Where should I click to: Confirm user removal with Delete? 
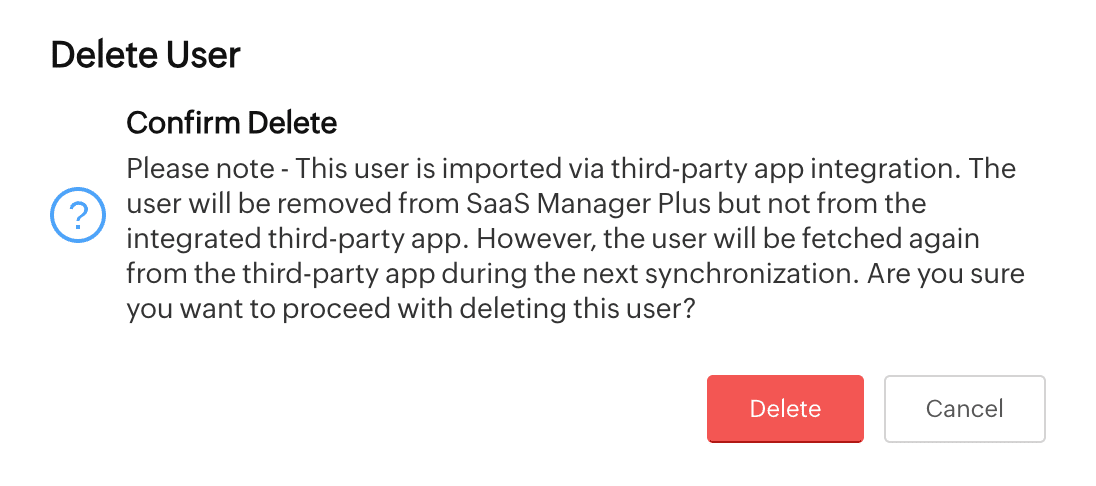(x=785, y=409)
